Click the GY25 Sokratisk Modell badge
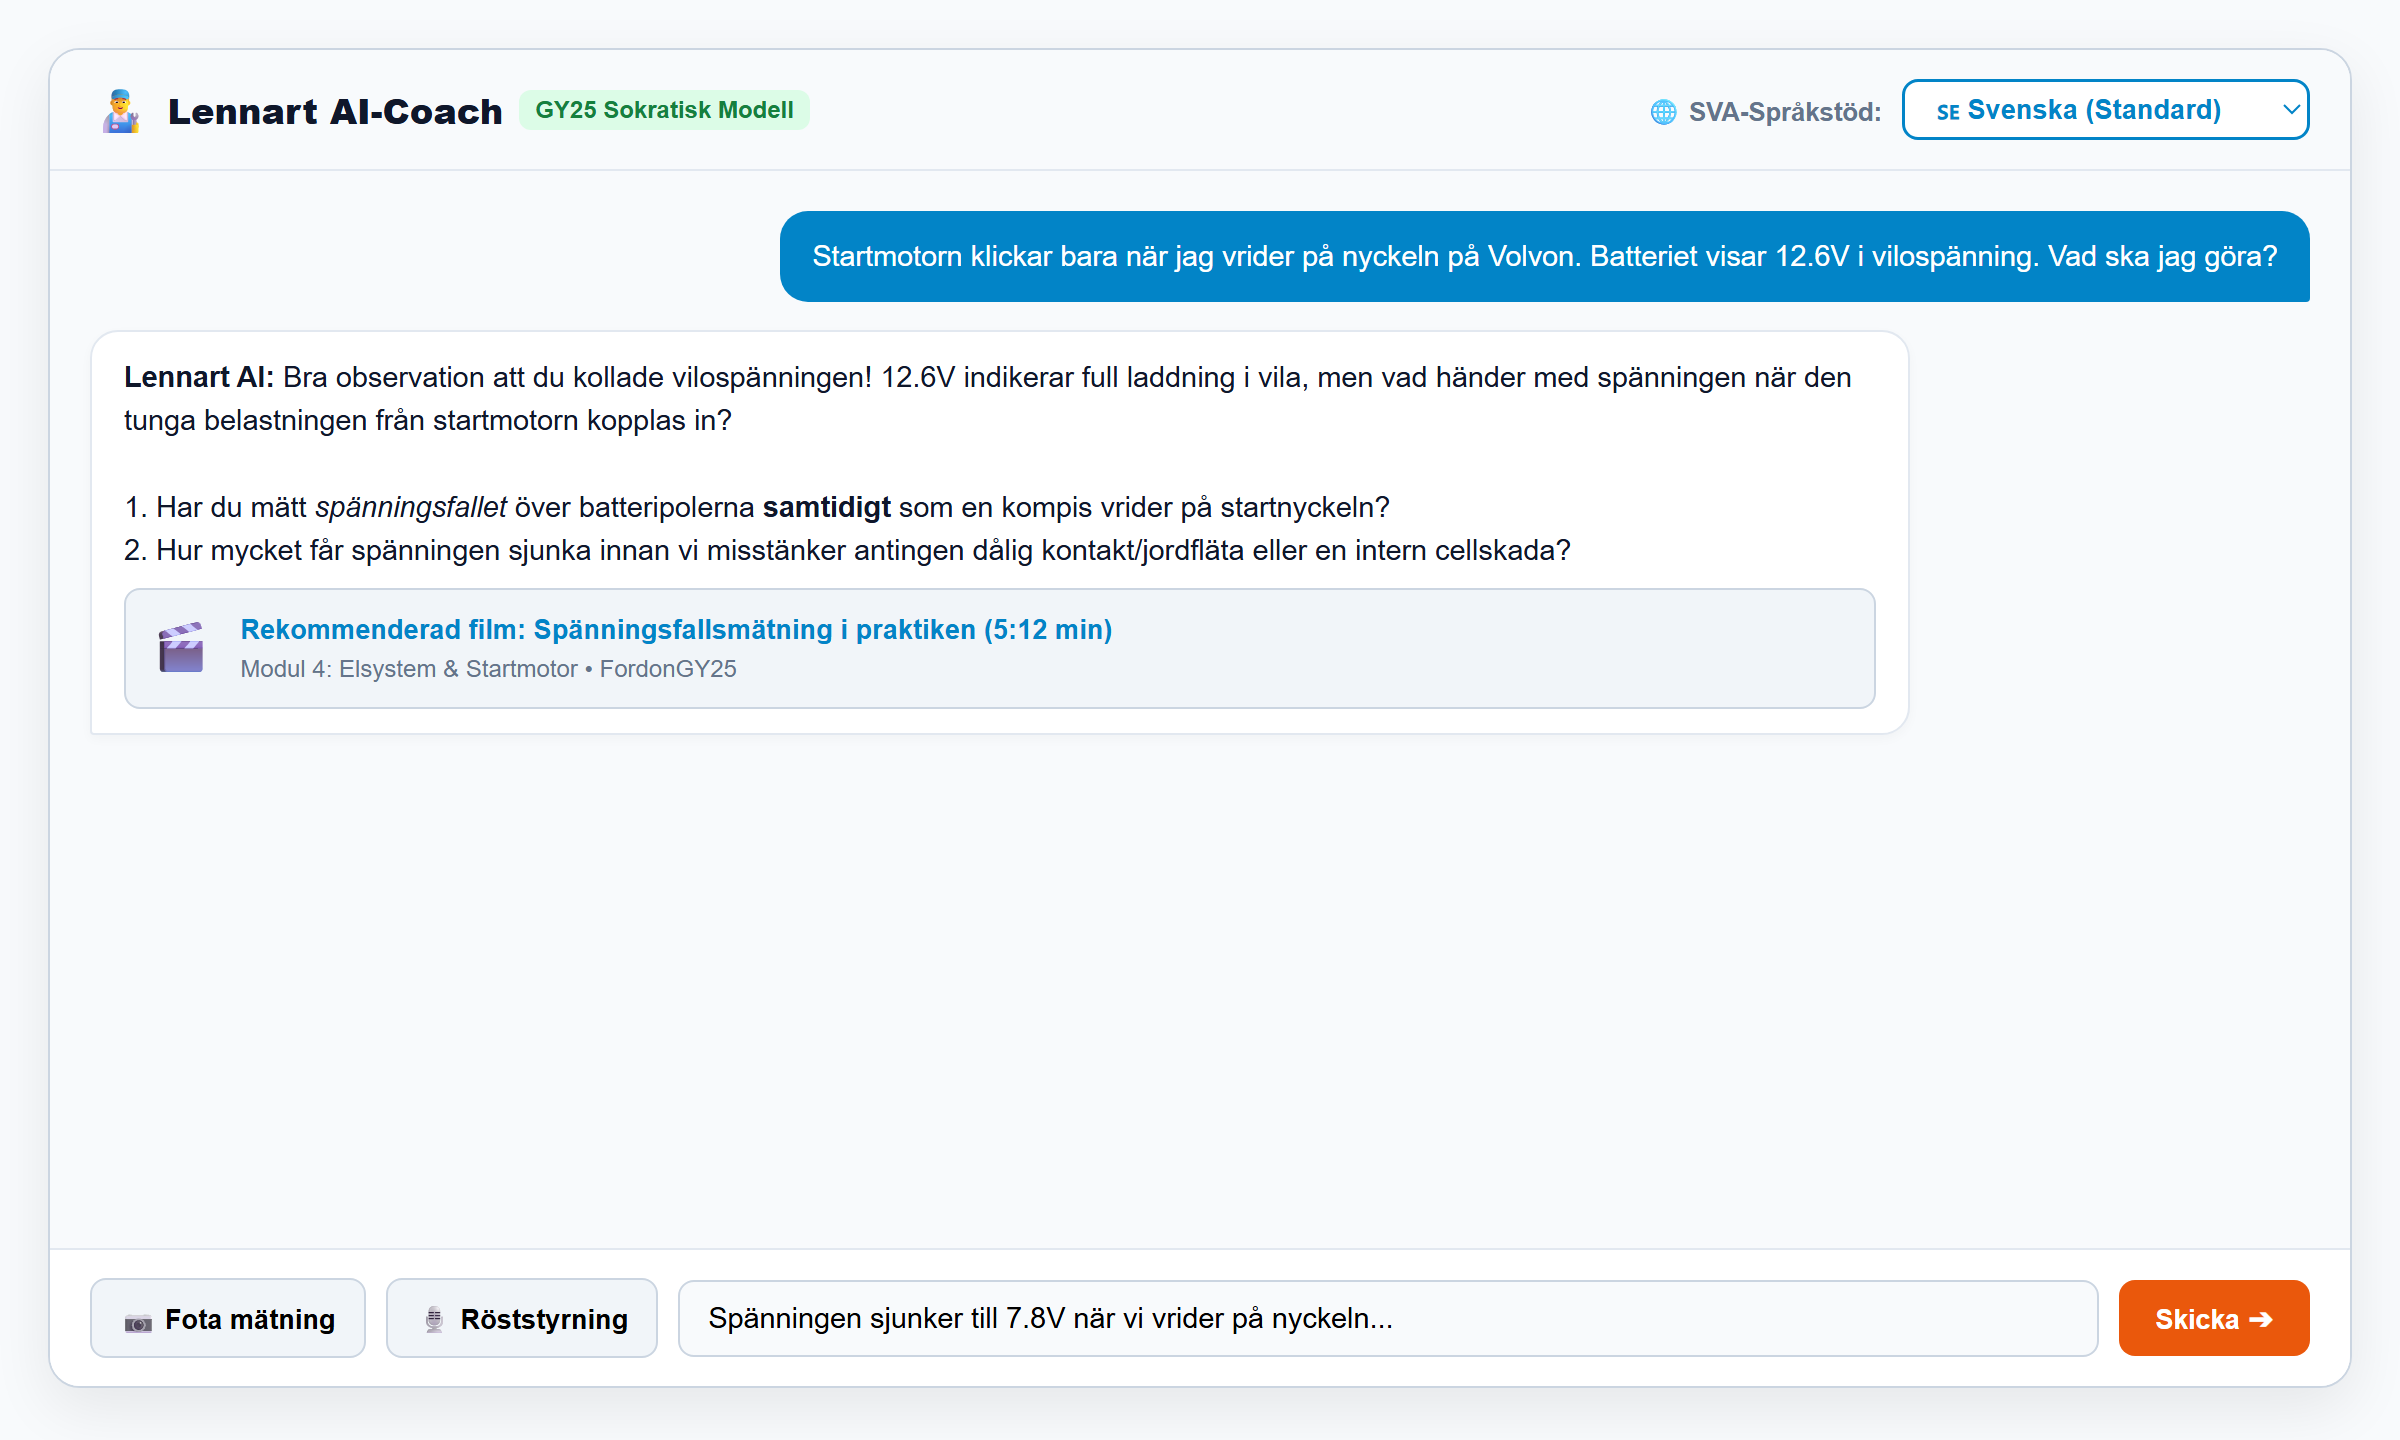This screenshot has width=2400, height=1440. tap(664, 110)
